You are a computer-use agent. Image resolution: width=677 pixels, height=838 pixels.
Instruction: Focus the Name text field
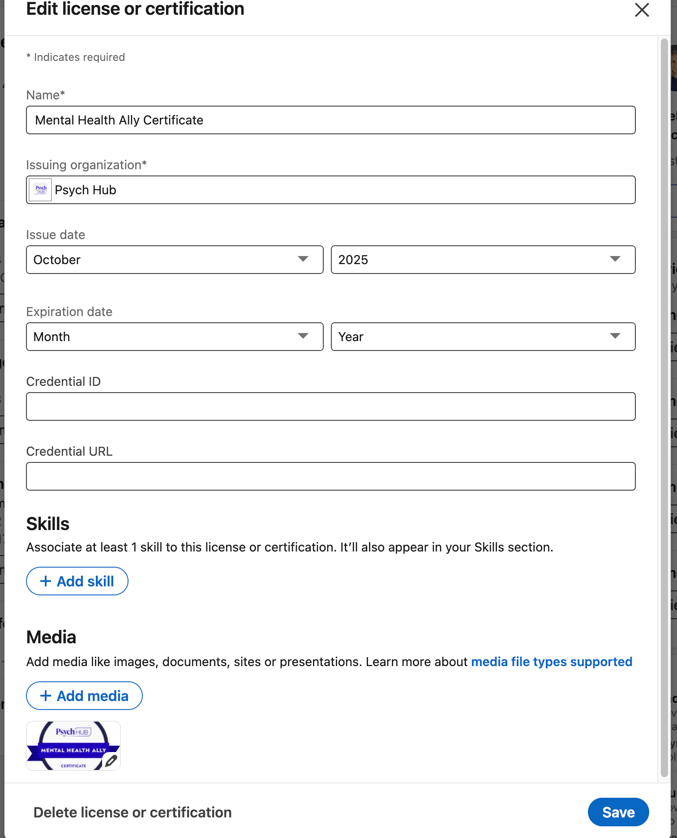pyautogui.click(x=330, y=120)
